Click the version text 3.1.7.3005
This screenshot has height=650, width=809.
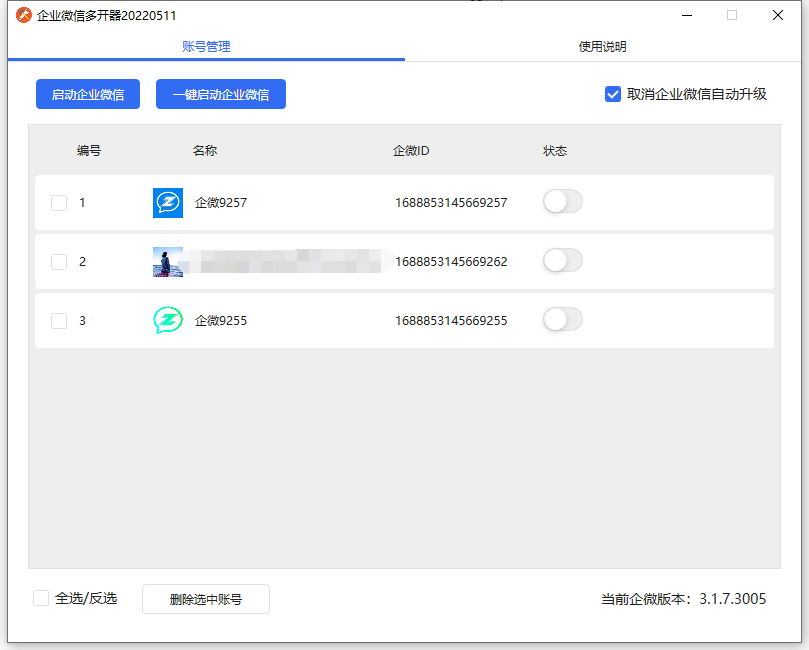(x=733, y=599)
